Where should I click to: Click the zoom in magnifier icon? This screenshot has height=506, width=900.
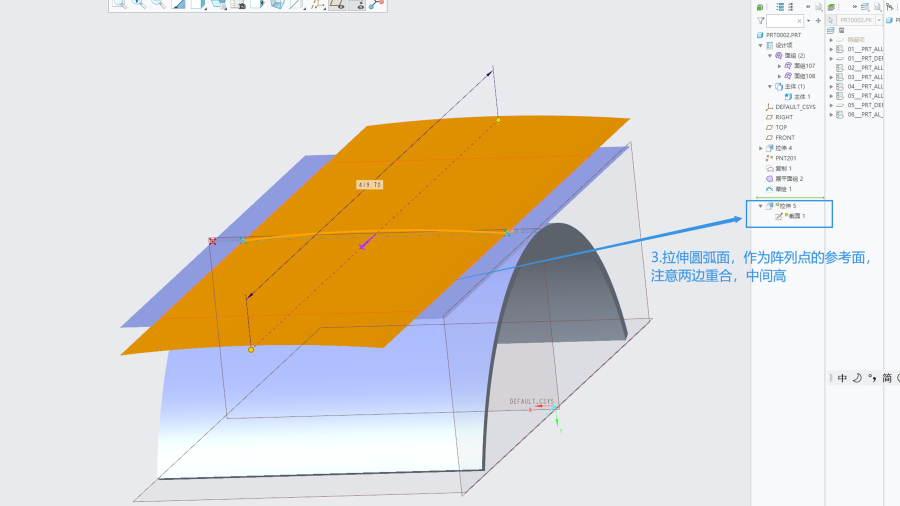click(139, 4)
